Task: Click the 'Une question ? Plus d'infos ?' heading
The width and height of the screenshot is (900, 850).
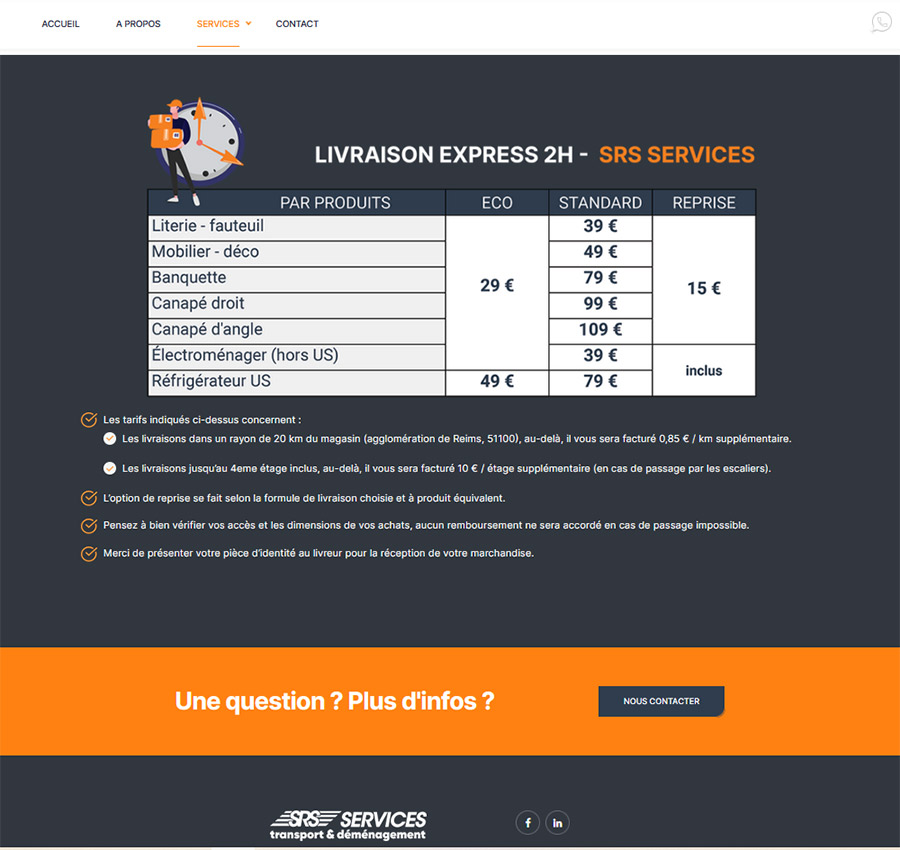Action: click(335, 701)
